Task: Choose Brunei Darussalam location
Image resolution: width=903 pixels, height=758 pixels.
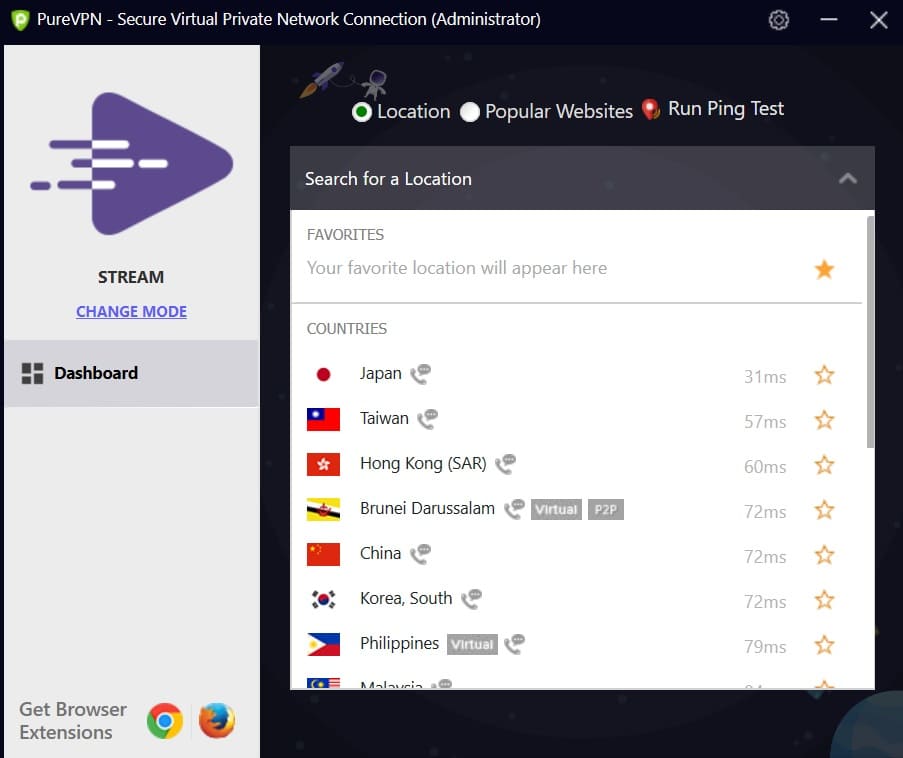Action: click(427, 509)
